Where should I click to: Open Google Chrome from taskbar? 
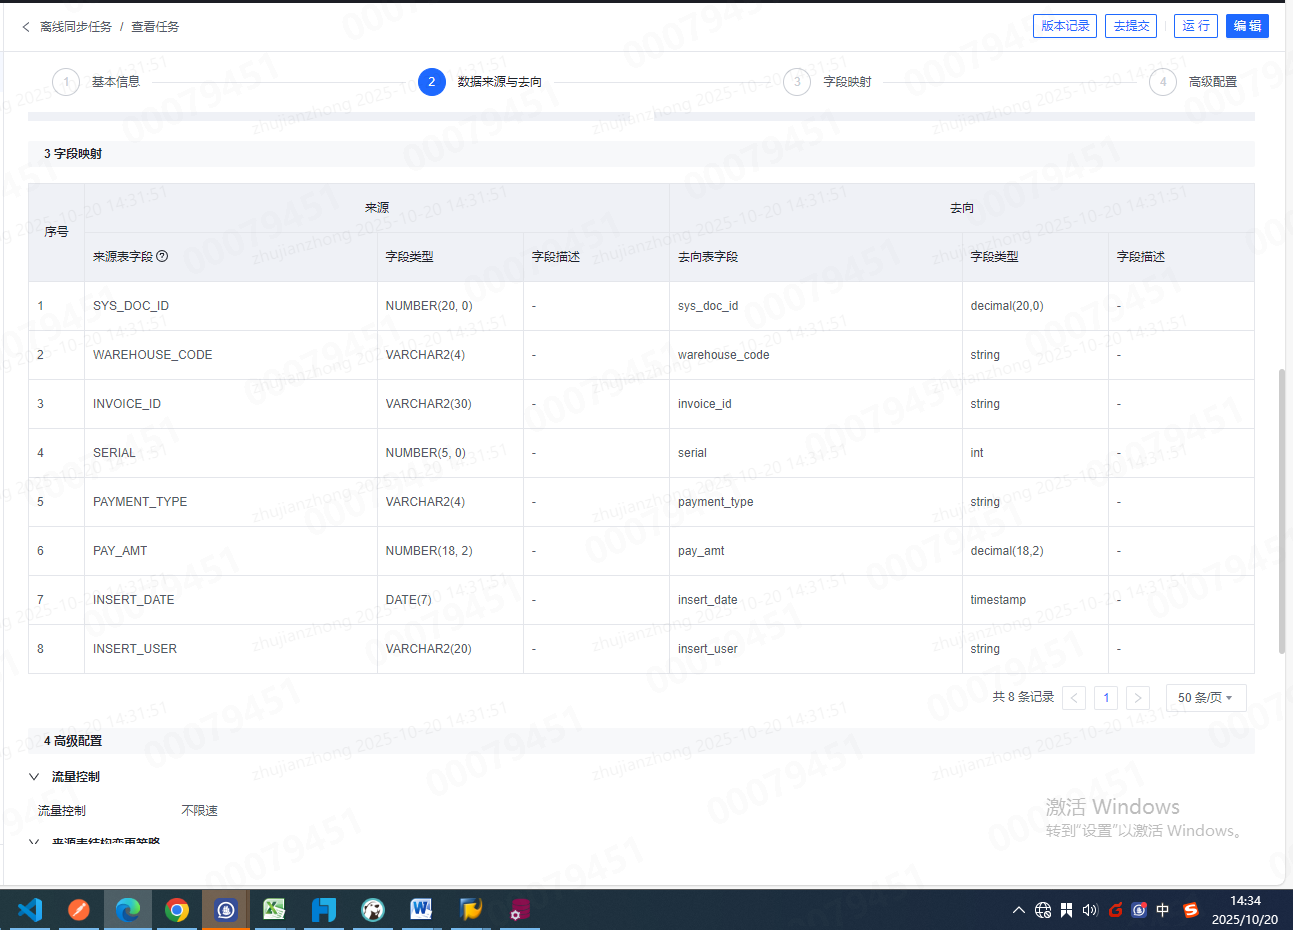click(x=177, y=910)
